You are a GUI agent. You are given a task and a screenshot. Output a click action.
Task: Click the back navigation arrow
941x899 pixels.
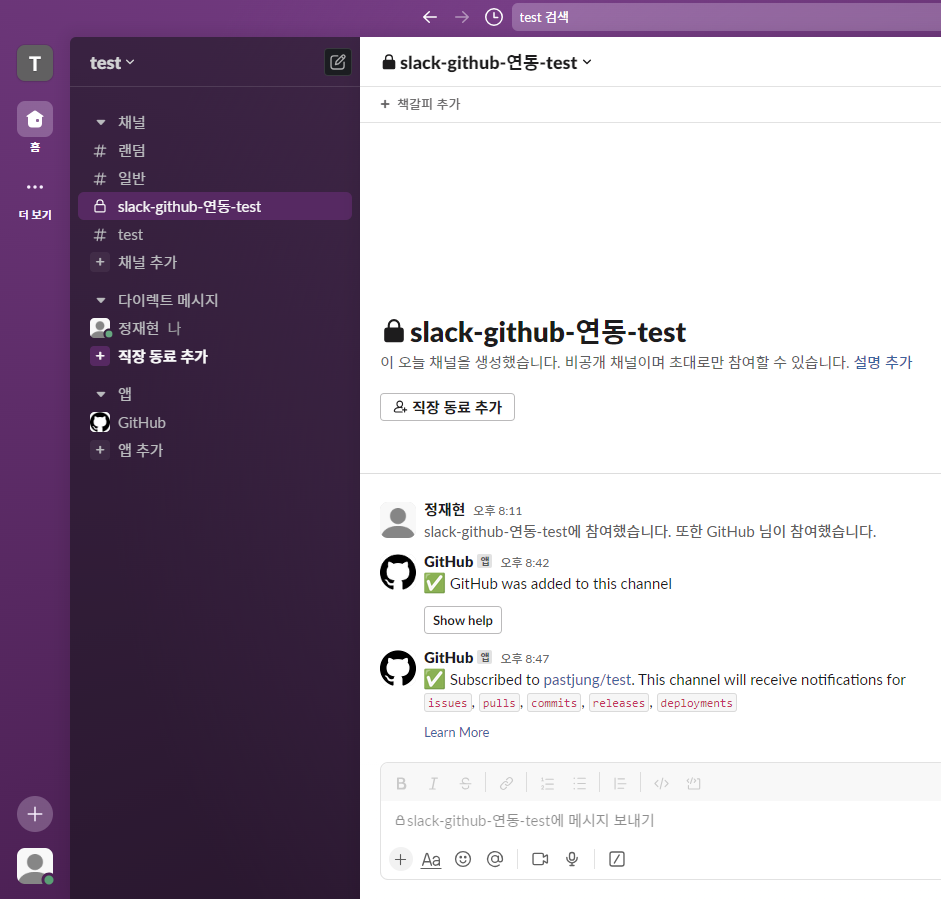[x=430, y=17]
